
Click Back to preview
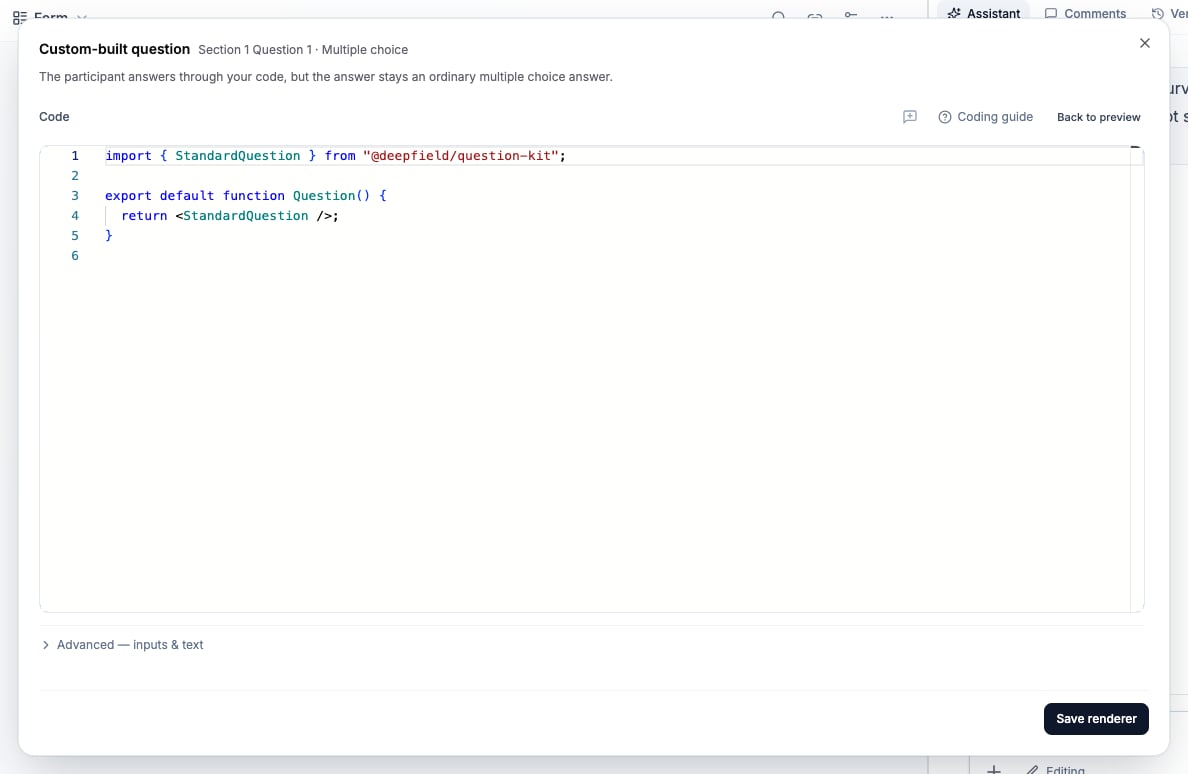[x=1098, y=117]
